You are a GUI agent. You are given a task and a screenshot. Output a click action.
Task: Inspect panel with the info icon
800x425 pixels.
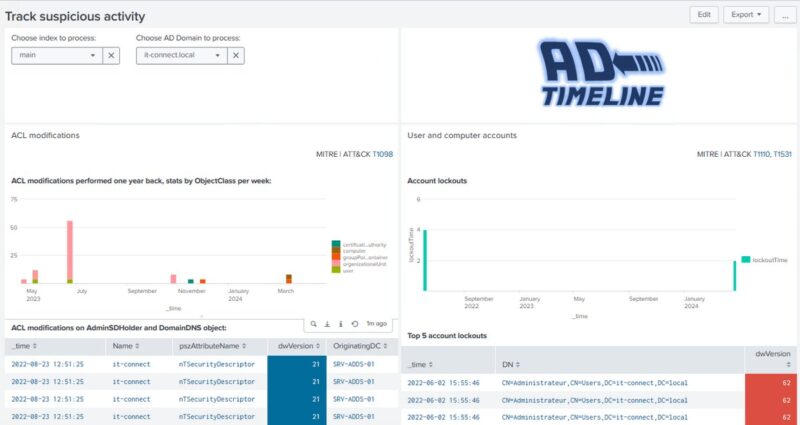point(341,324)
